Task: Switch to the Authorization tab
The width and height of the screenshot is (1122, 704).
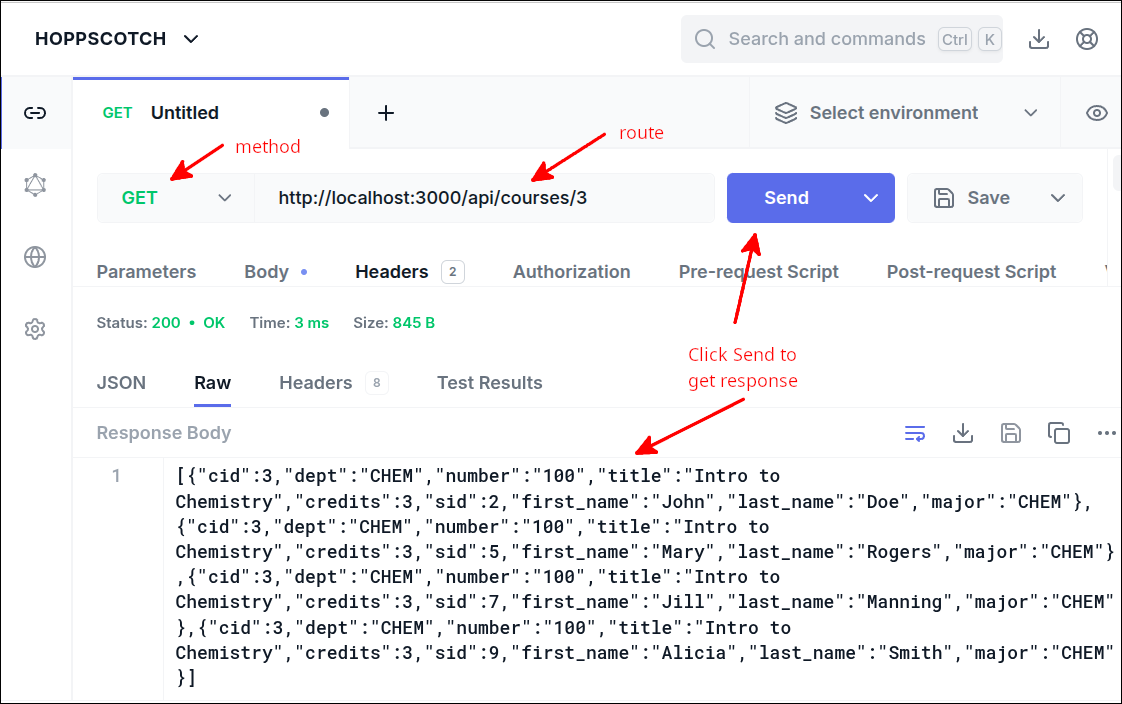Action: tap(571, 272)
